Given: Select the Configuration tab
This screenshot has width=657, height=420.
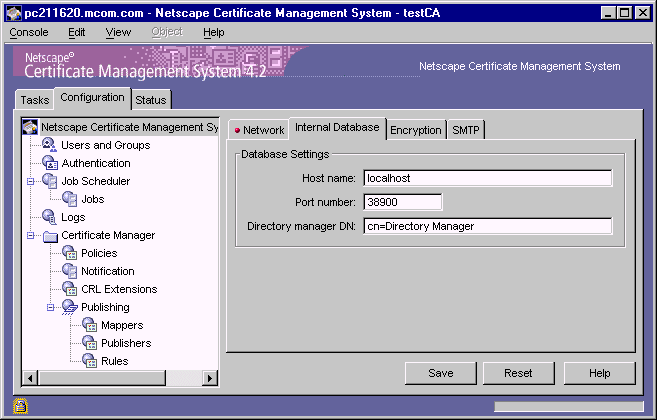Looking at the screenshot, I should 92,98.
